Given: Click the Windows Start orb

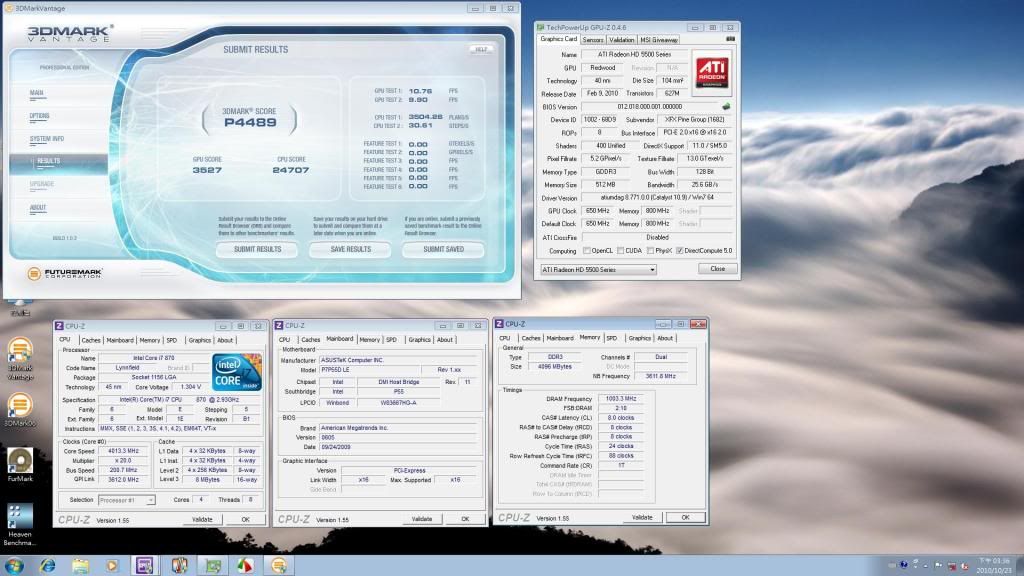Looking at the screenshot, I should click(x=14, y=565).
